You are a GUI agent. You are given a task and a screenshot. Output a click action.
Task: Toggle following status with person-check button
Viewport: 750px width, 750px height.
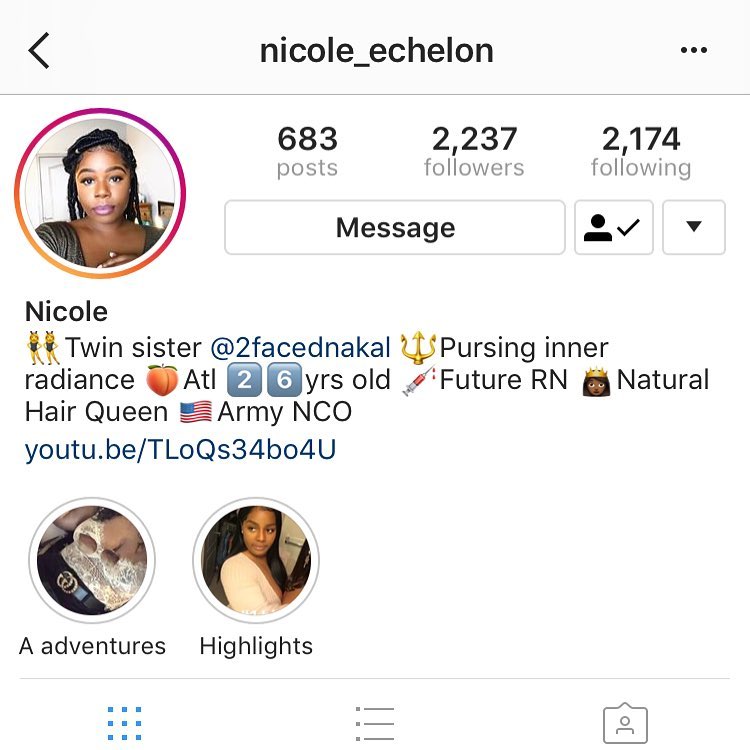613,227
